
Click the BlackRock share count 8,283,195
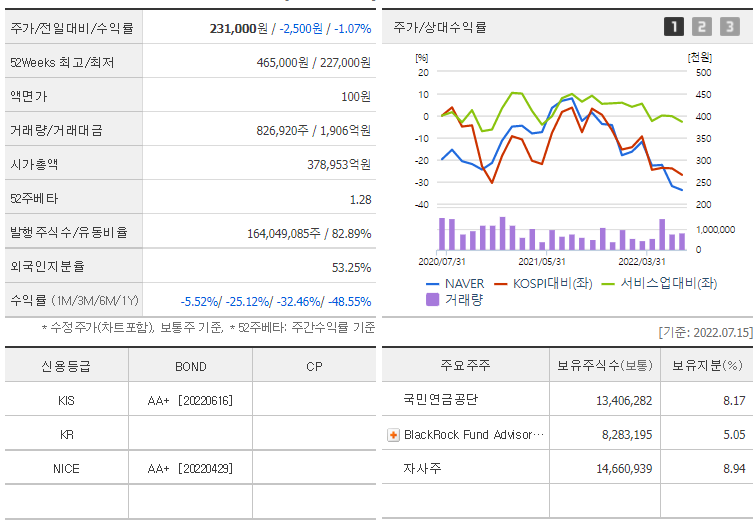[x=627, y=435]
